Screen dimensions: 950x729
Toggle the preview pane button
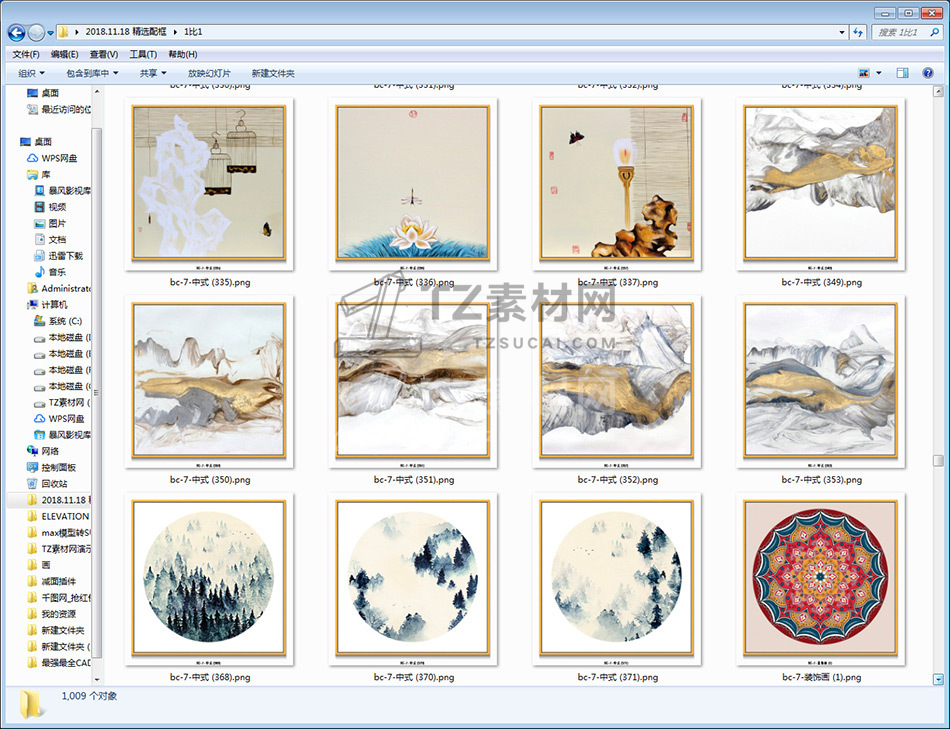pyautogui.click(x=902, y=73)
